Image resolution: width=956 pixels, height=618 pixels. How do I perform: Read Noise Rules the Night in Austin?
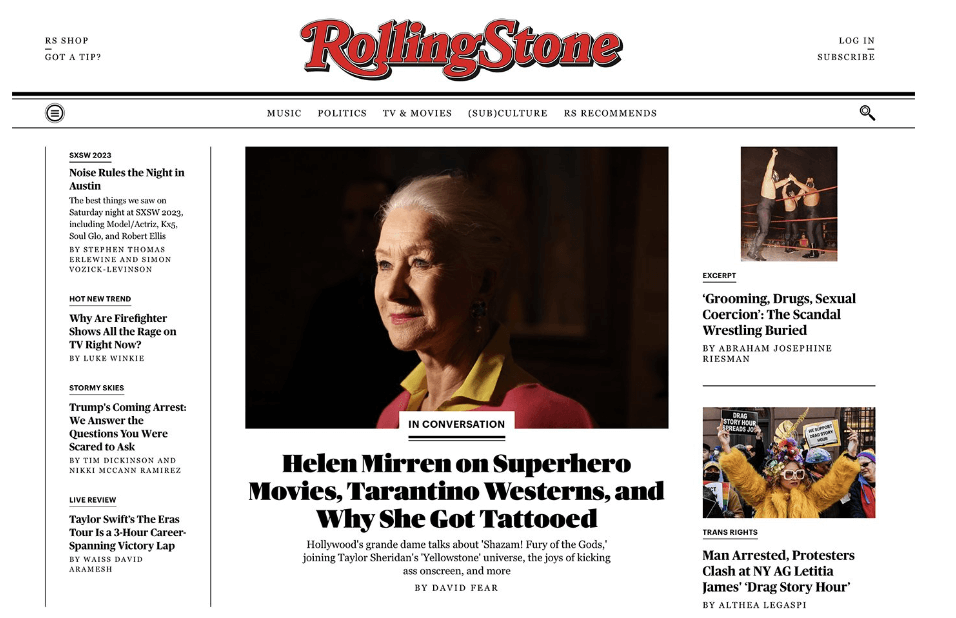coord(126,179)
